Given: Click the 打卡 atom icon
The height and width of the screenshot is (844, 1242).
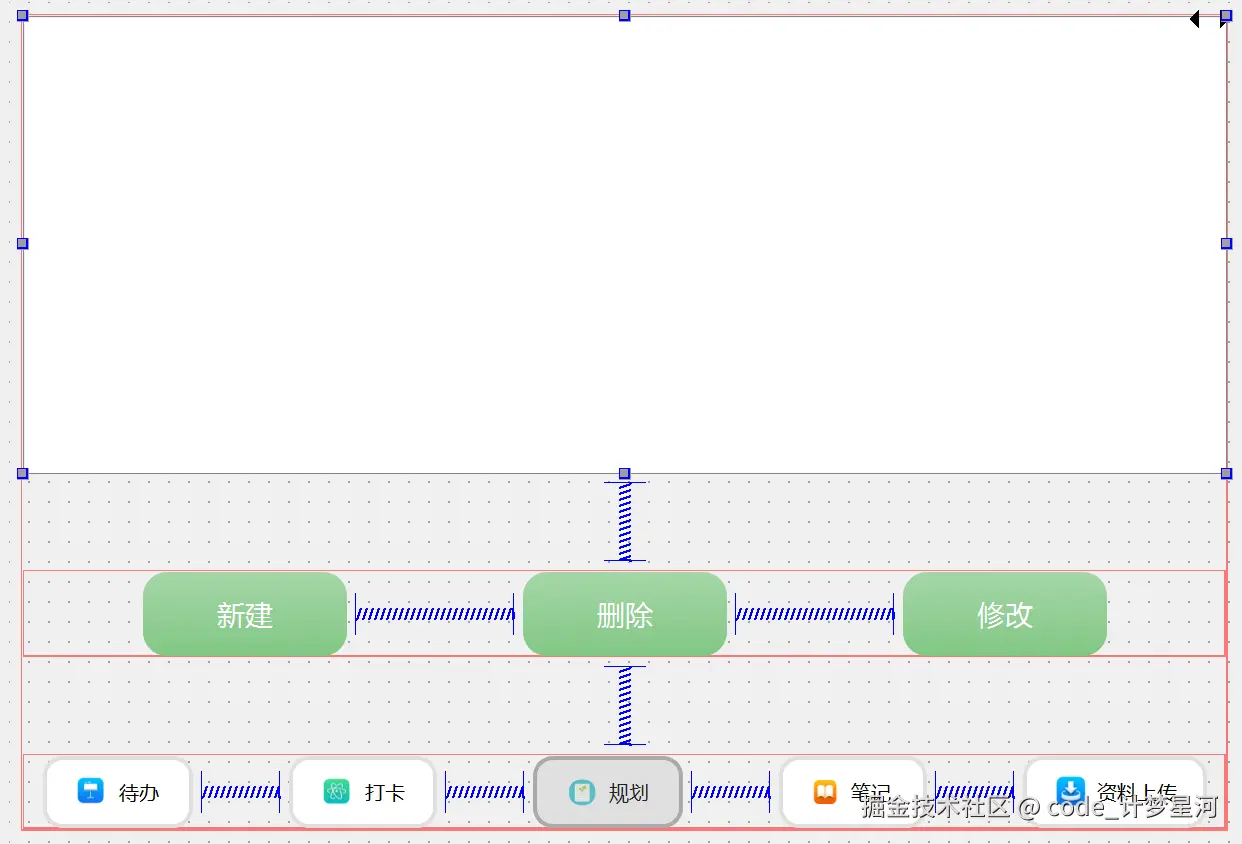Looking at the screenshot, I should click(337, 792).
